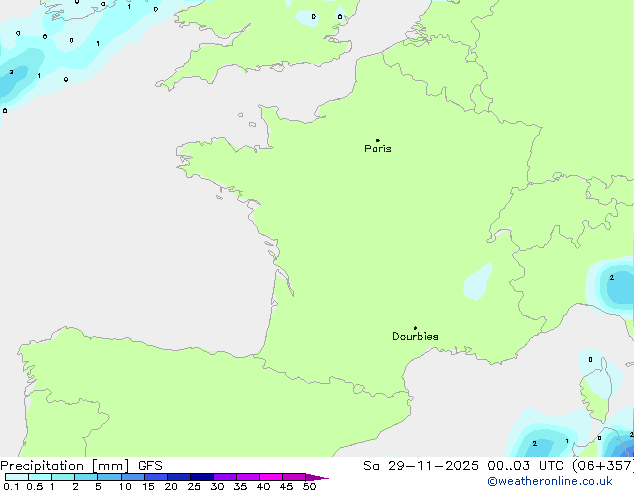Pick the legend swatch between 10 and 15
Image resolution: width=634 pixels, height=490 pixels.
click(x=133, y=477)
